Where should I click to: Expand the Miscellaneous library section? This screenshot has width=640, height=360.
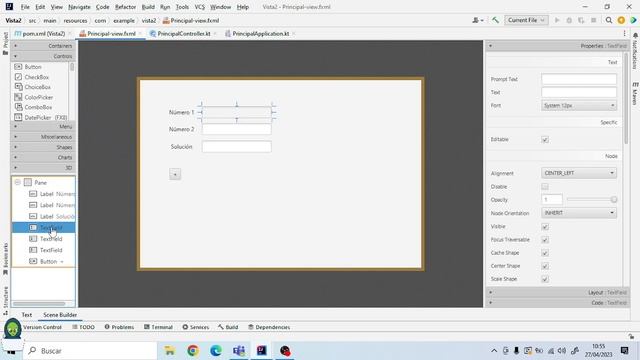(43, 137)
